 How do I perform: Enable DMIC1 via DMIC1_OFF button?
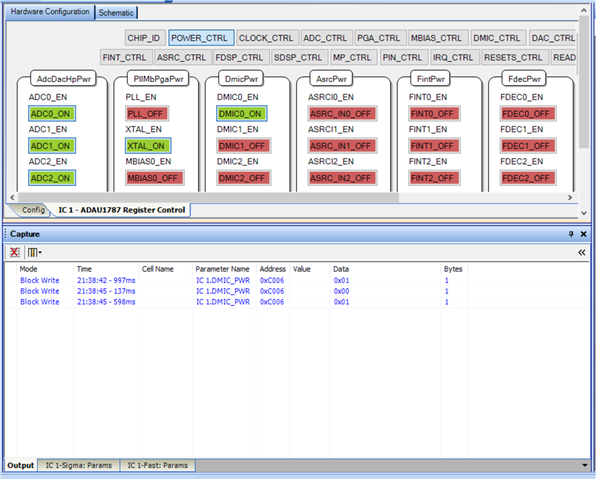click(243, 146)
